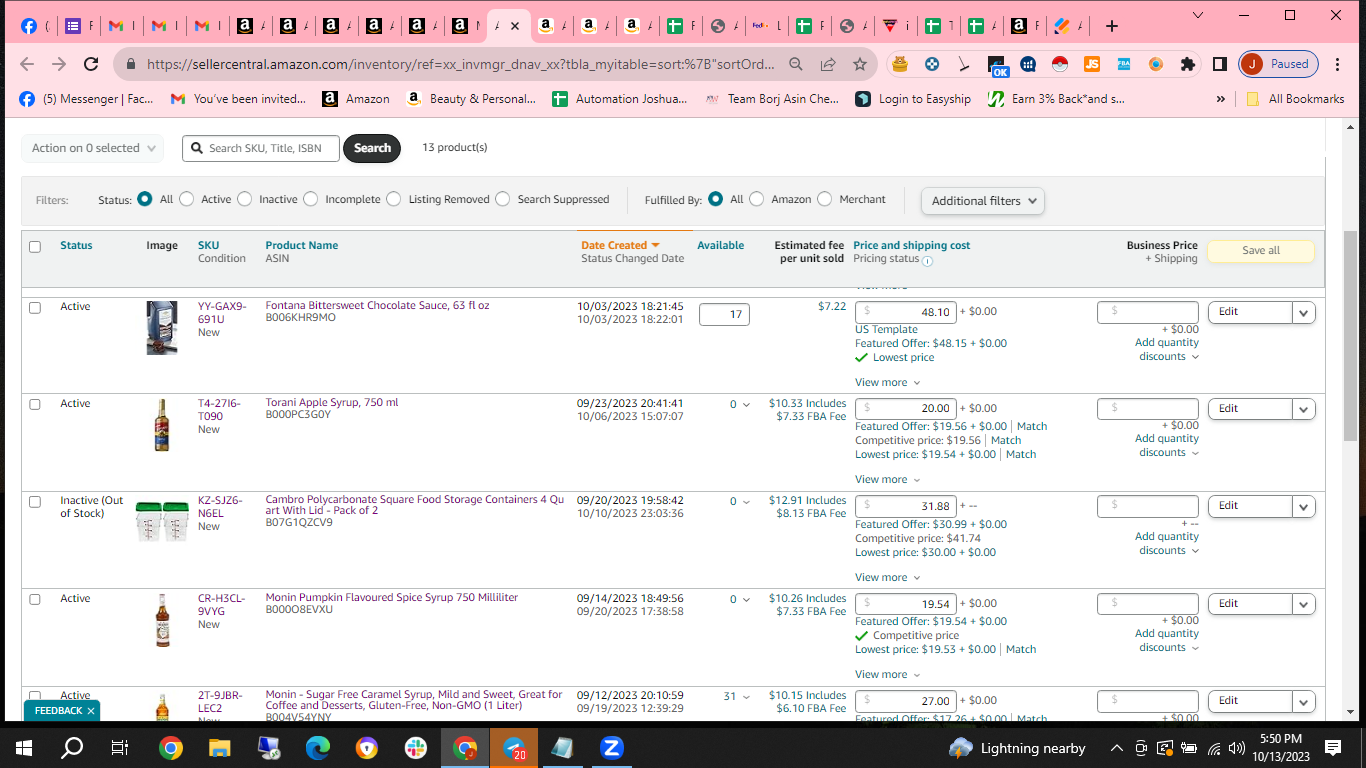Choose the Inactive status filter radio
This screenshot has height=768, width=1366.
pos(245,199)
